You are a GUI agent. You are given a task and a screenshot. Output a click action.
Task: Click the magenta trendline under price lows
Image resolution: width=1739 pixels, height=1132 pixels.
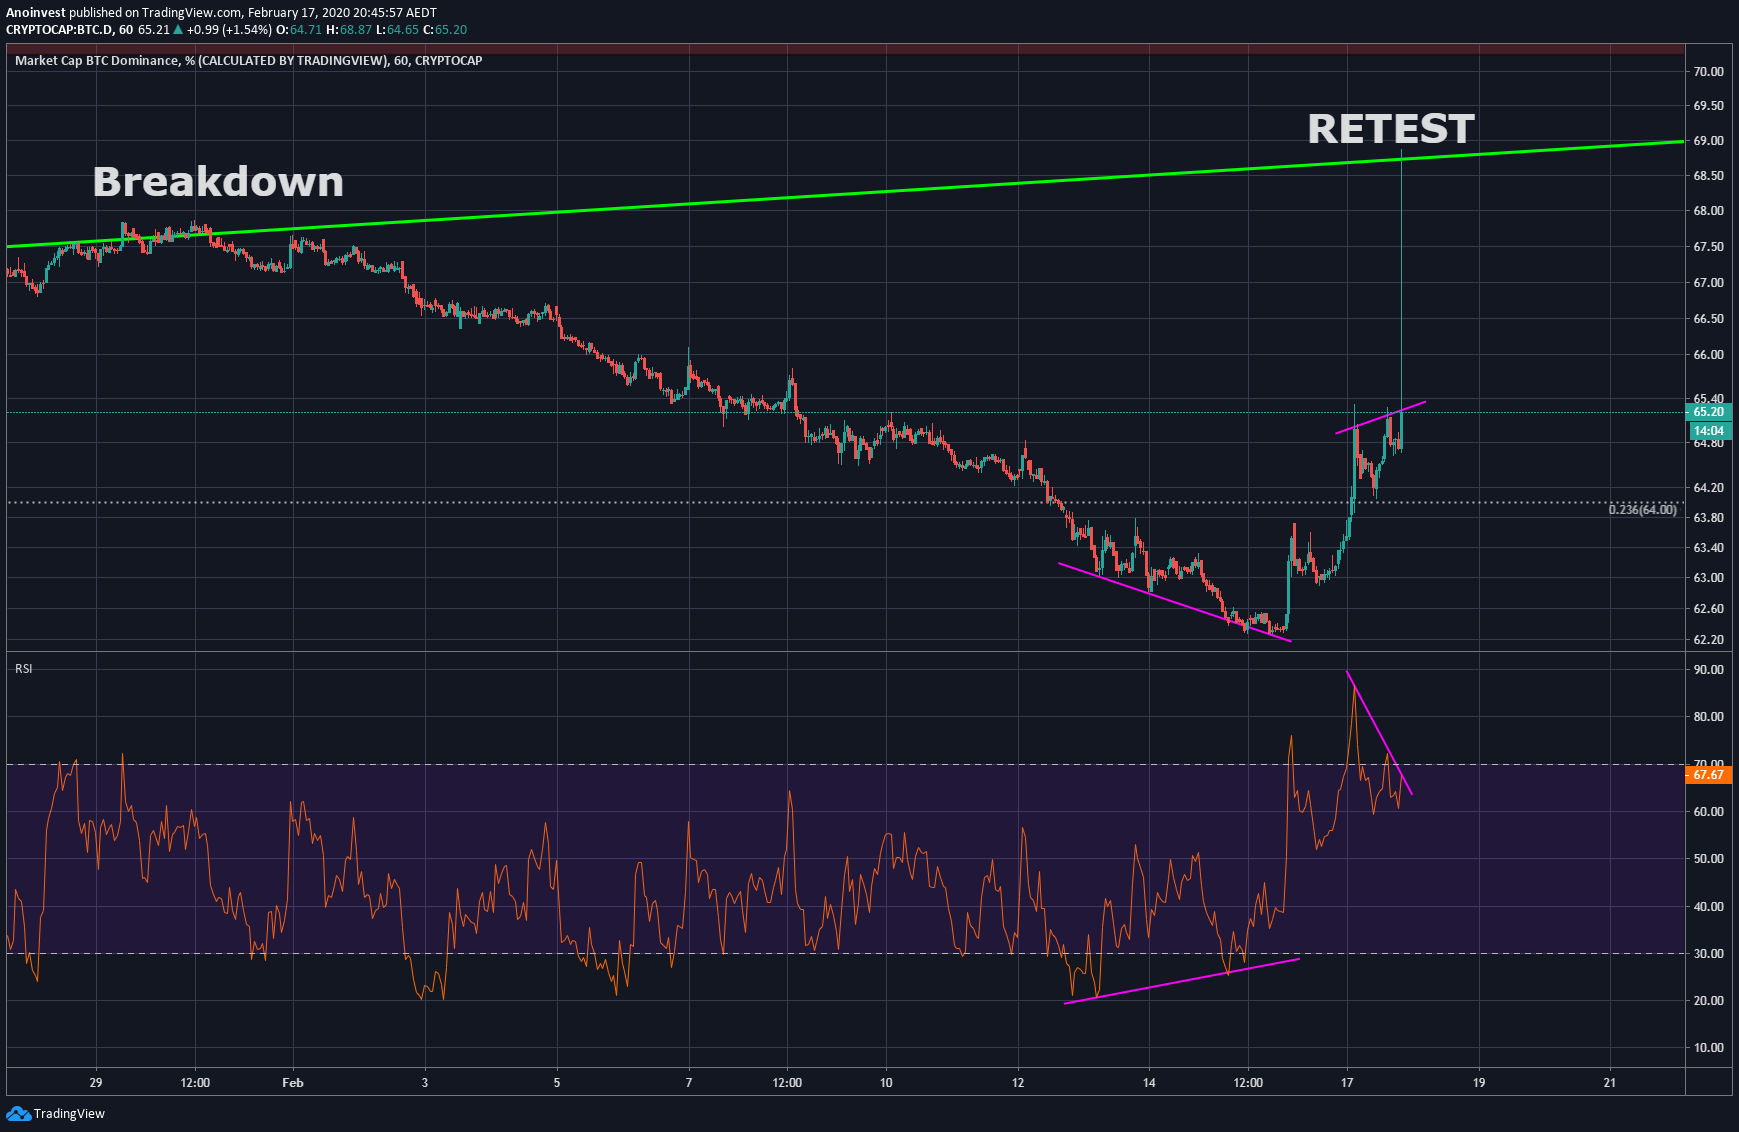coord(1175,602)
